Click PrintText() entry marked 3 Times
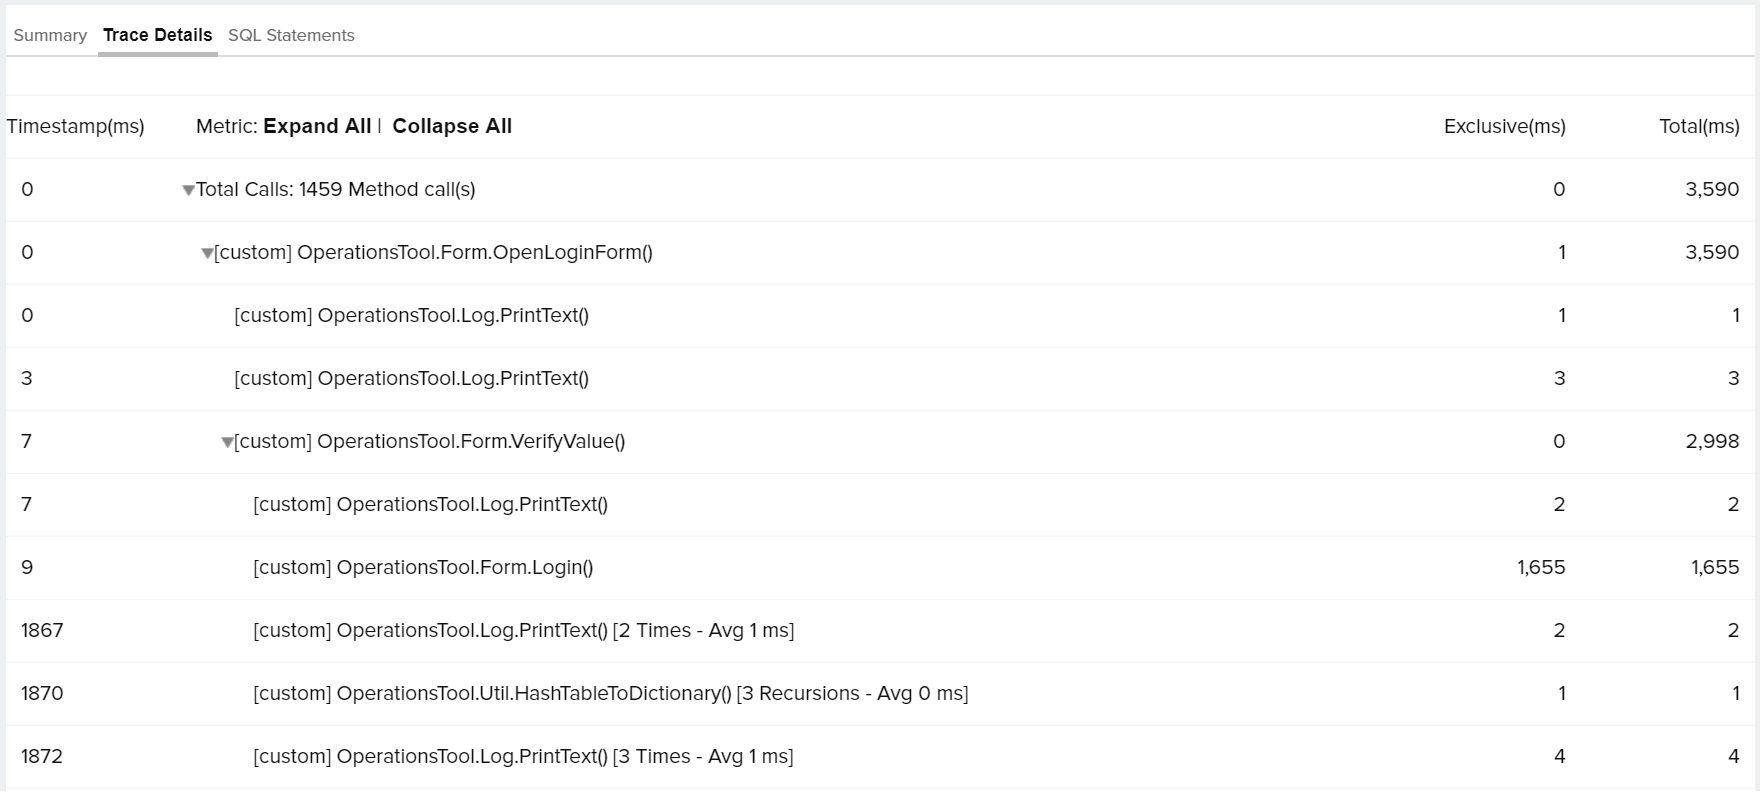This screenshot has width=1760, height=792. point(523,757)
